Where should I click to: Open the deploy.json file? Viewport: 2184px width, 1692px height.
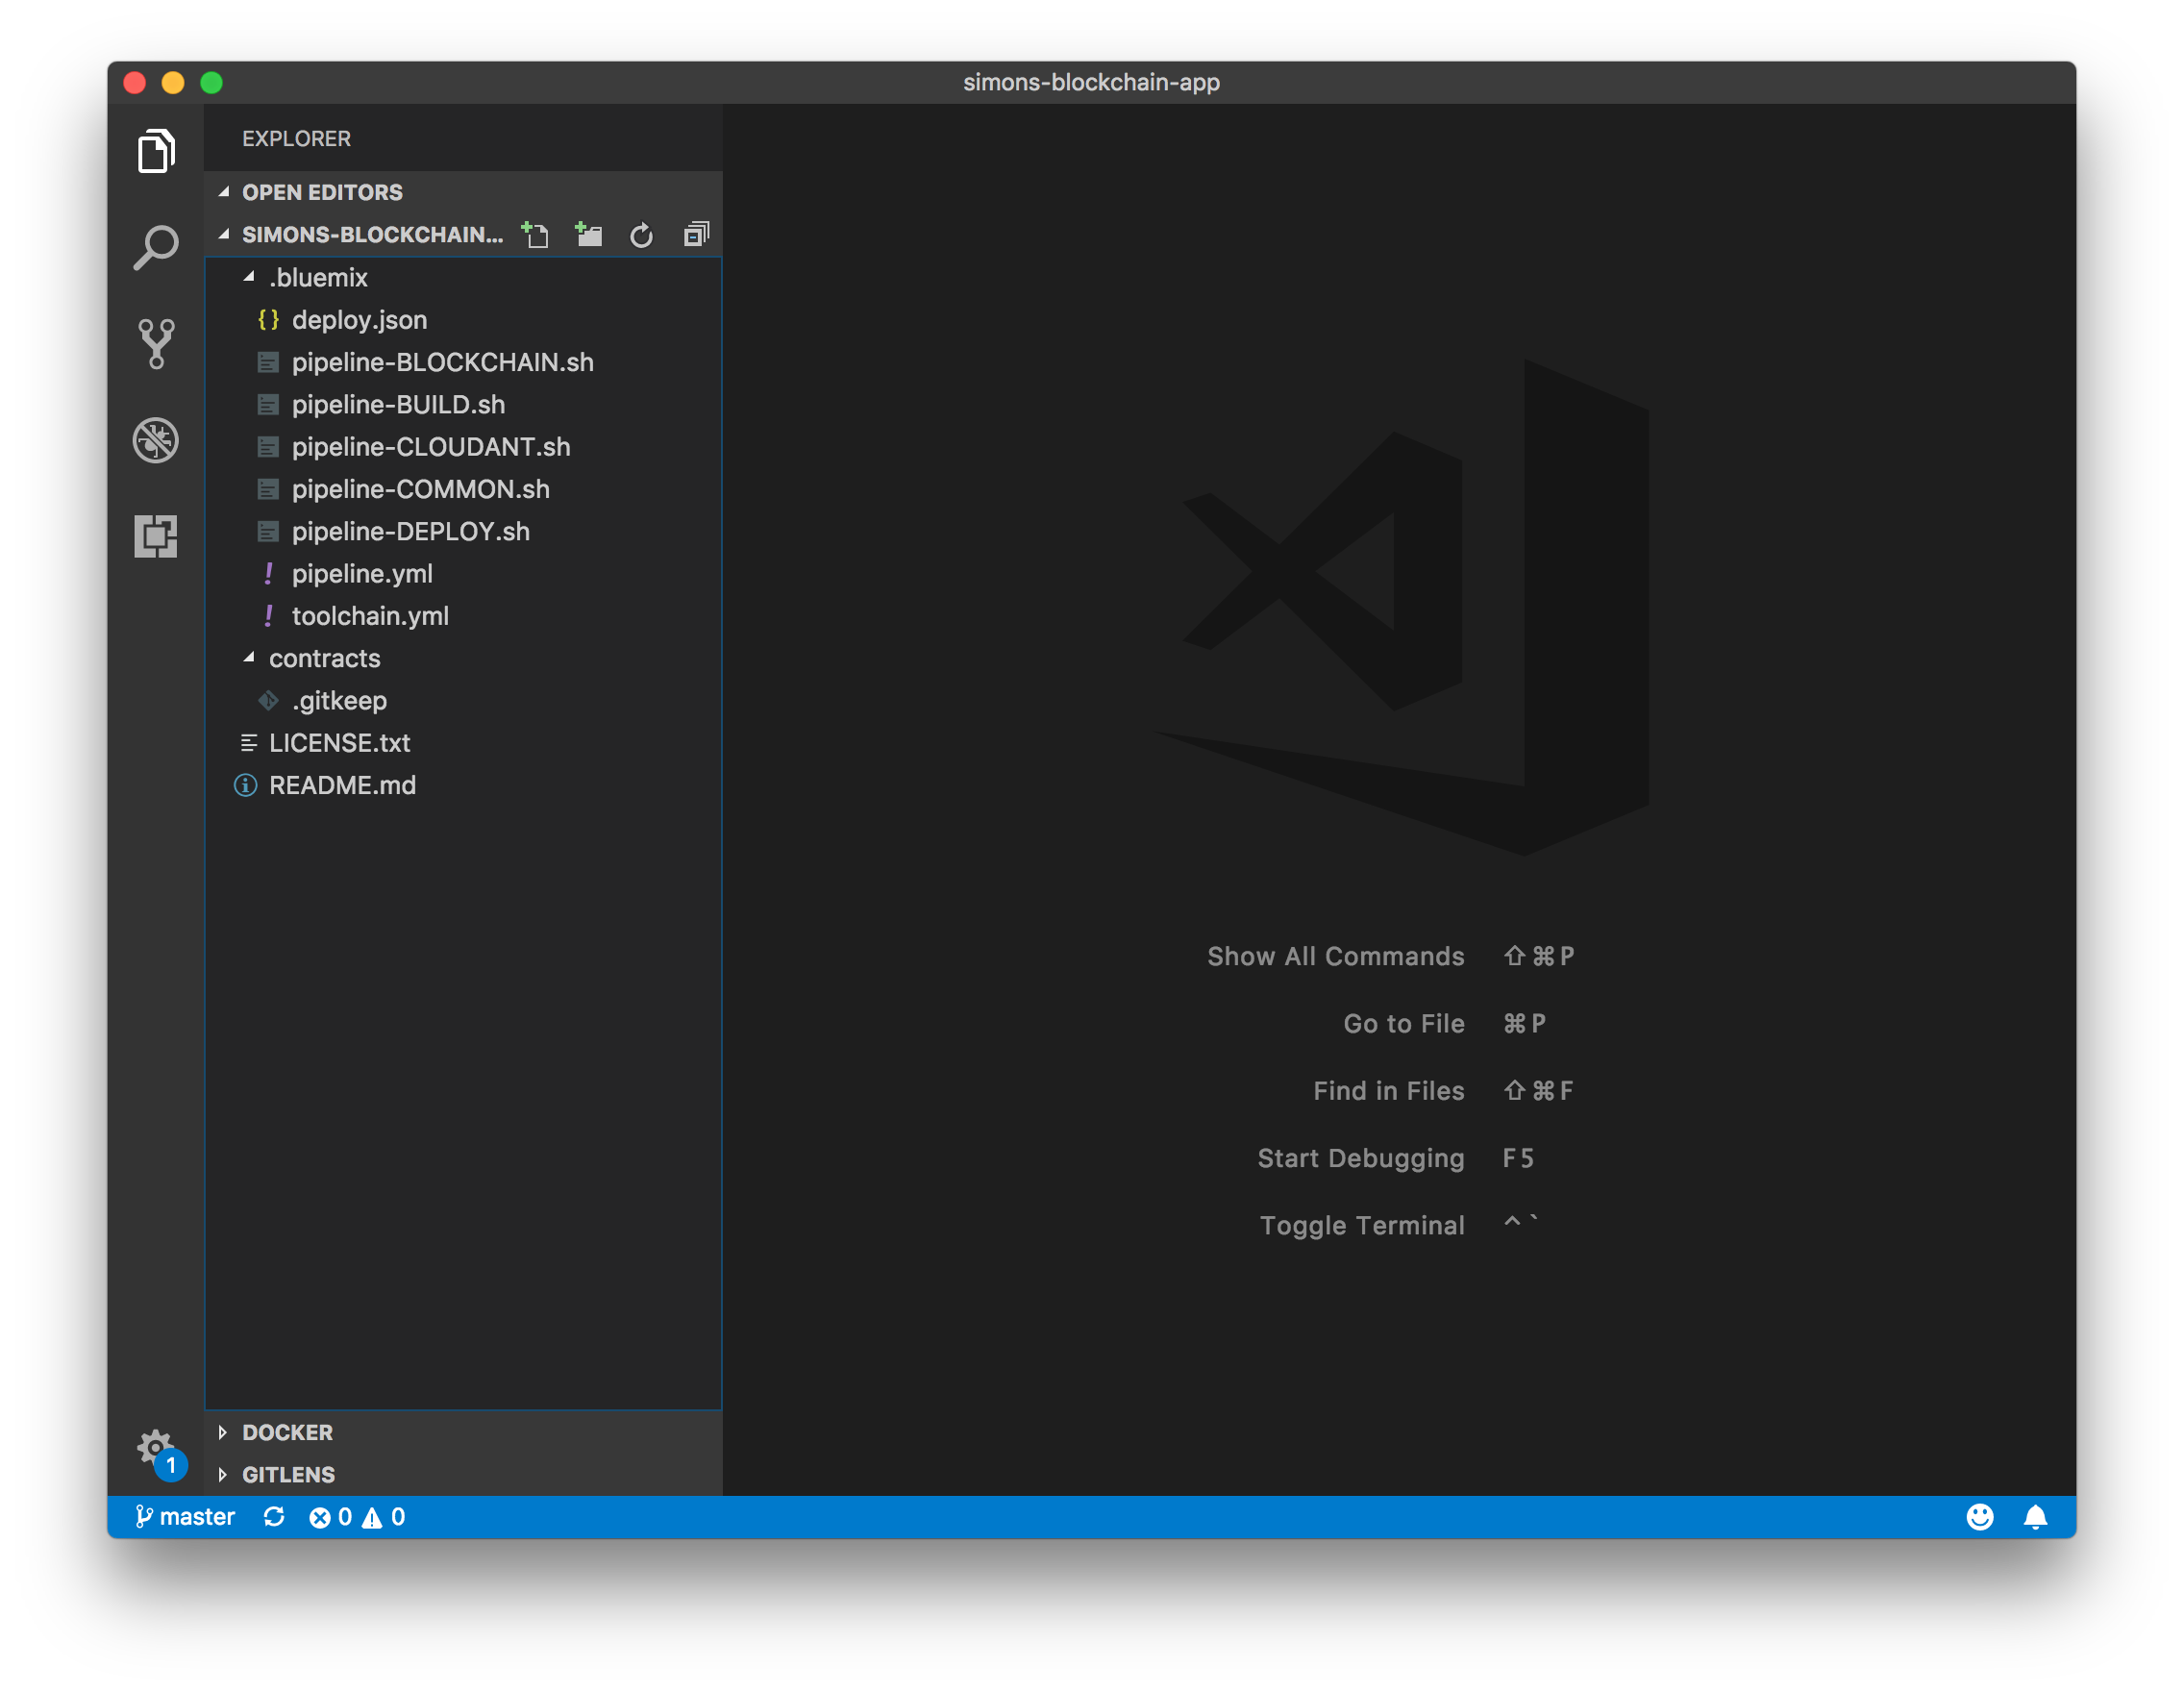(x=359, y=320)
